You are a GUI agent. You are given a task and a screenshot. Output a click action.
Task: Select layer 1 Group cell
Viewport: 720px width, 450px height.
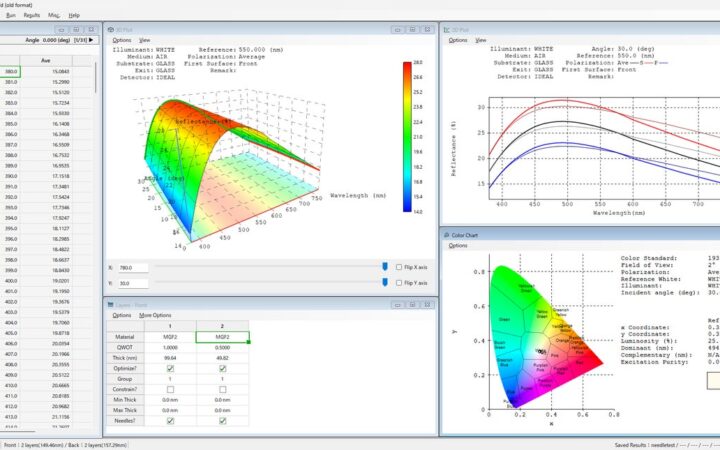170,379
